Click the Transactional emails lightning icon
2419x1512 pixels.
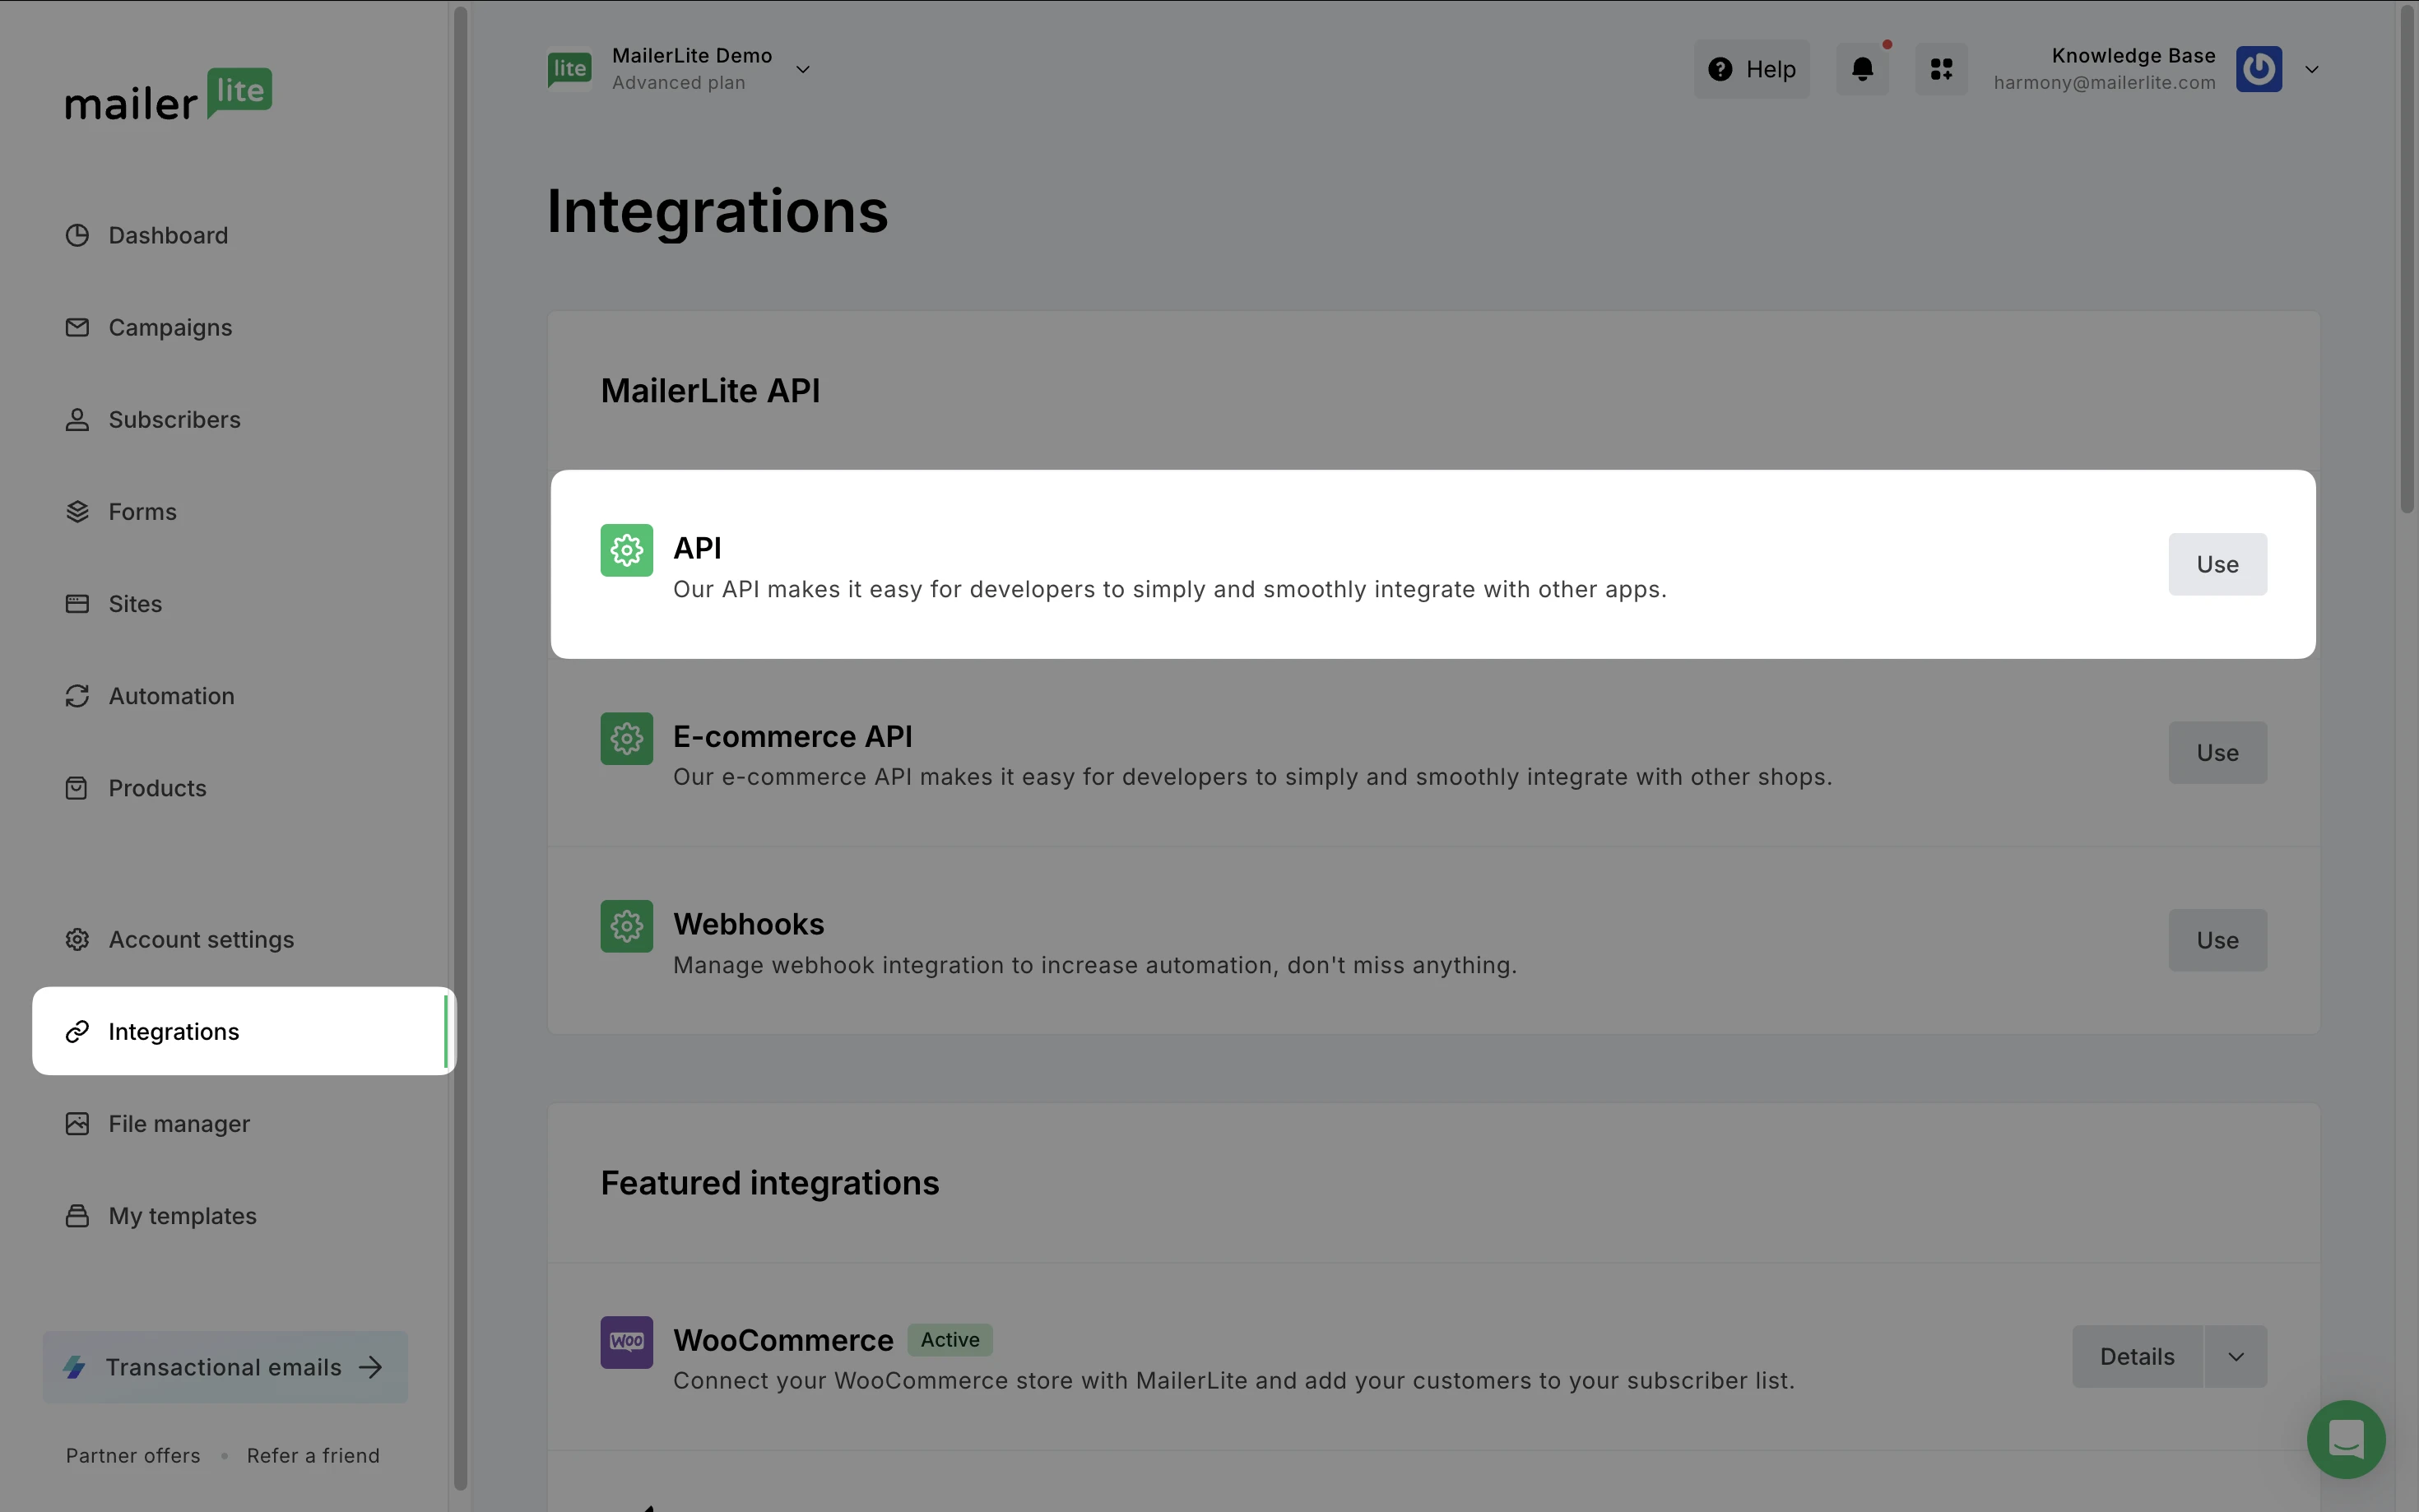tap(75, 1366)
